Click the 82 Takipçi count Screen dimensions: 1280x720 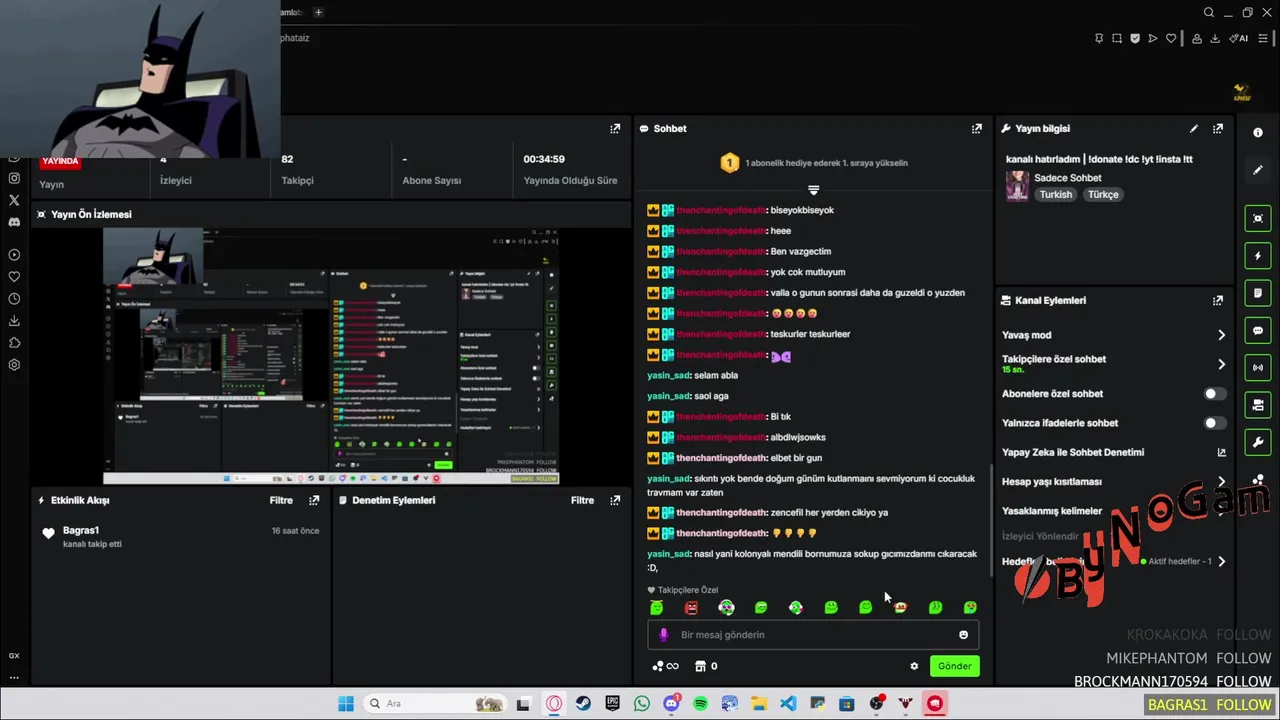point(287,159)
